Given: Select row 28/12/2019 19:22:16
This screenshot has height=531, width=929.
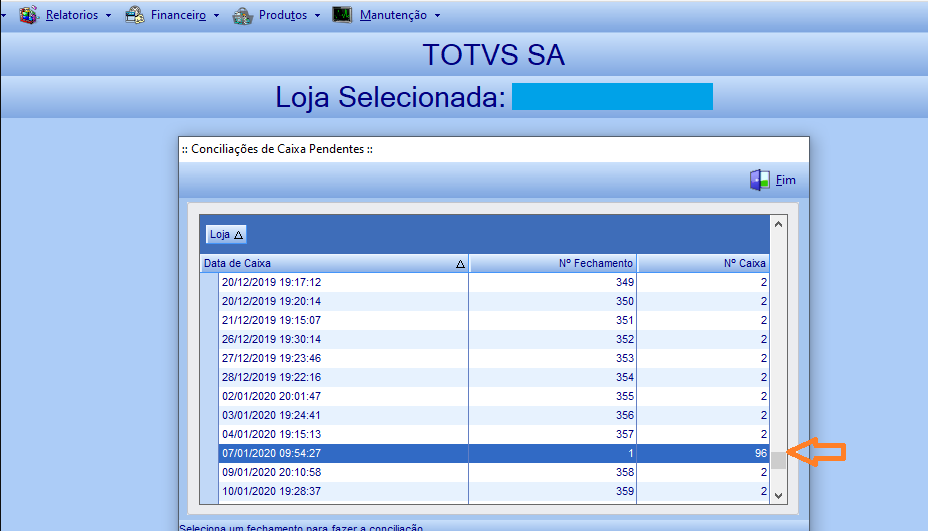Looking at the screenshot, I should (x=494, y=377).
